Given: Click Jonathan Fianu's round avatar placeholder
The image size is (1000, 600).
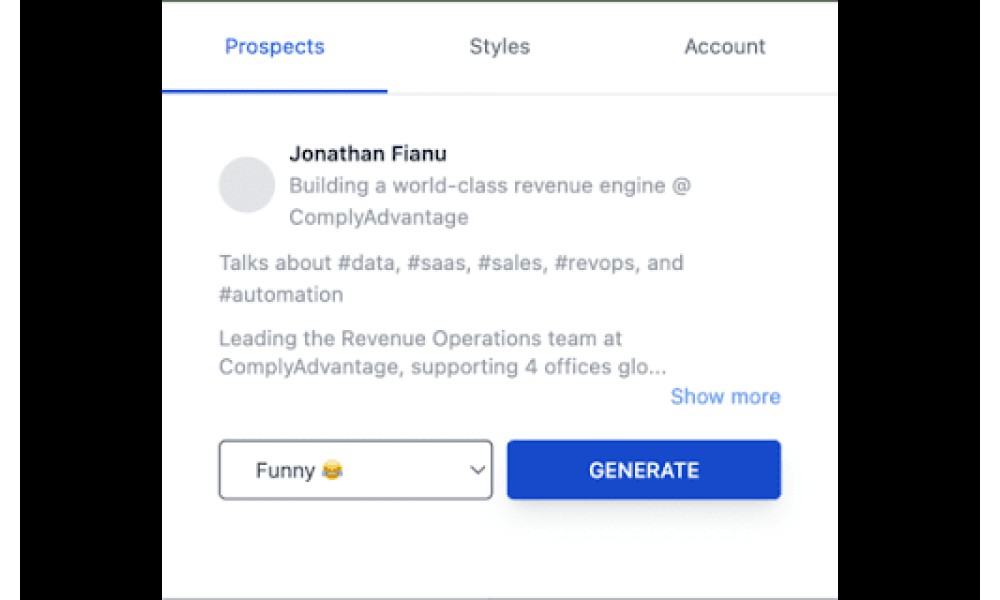Looking at the screenshot, I should [247, 185].
